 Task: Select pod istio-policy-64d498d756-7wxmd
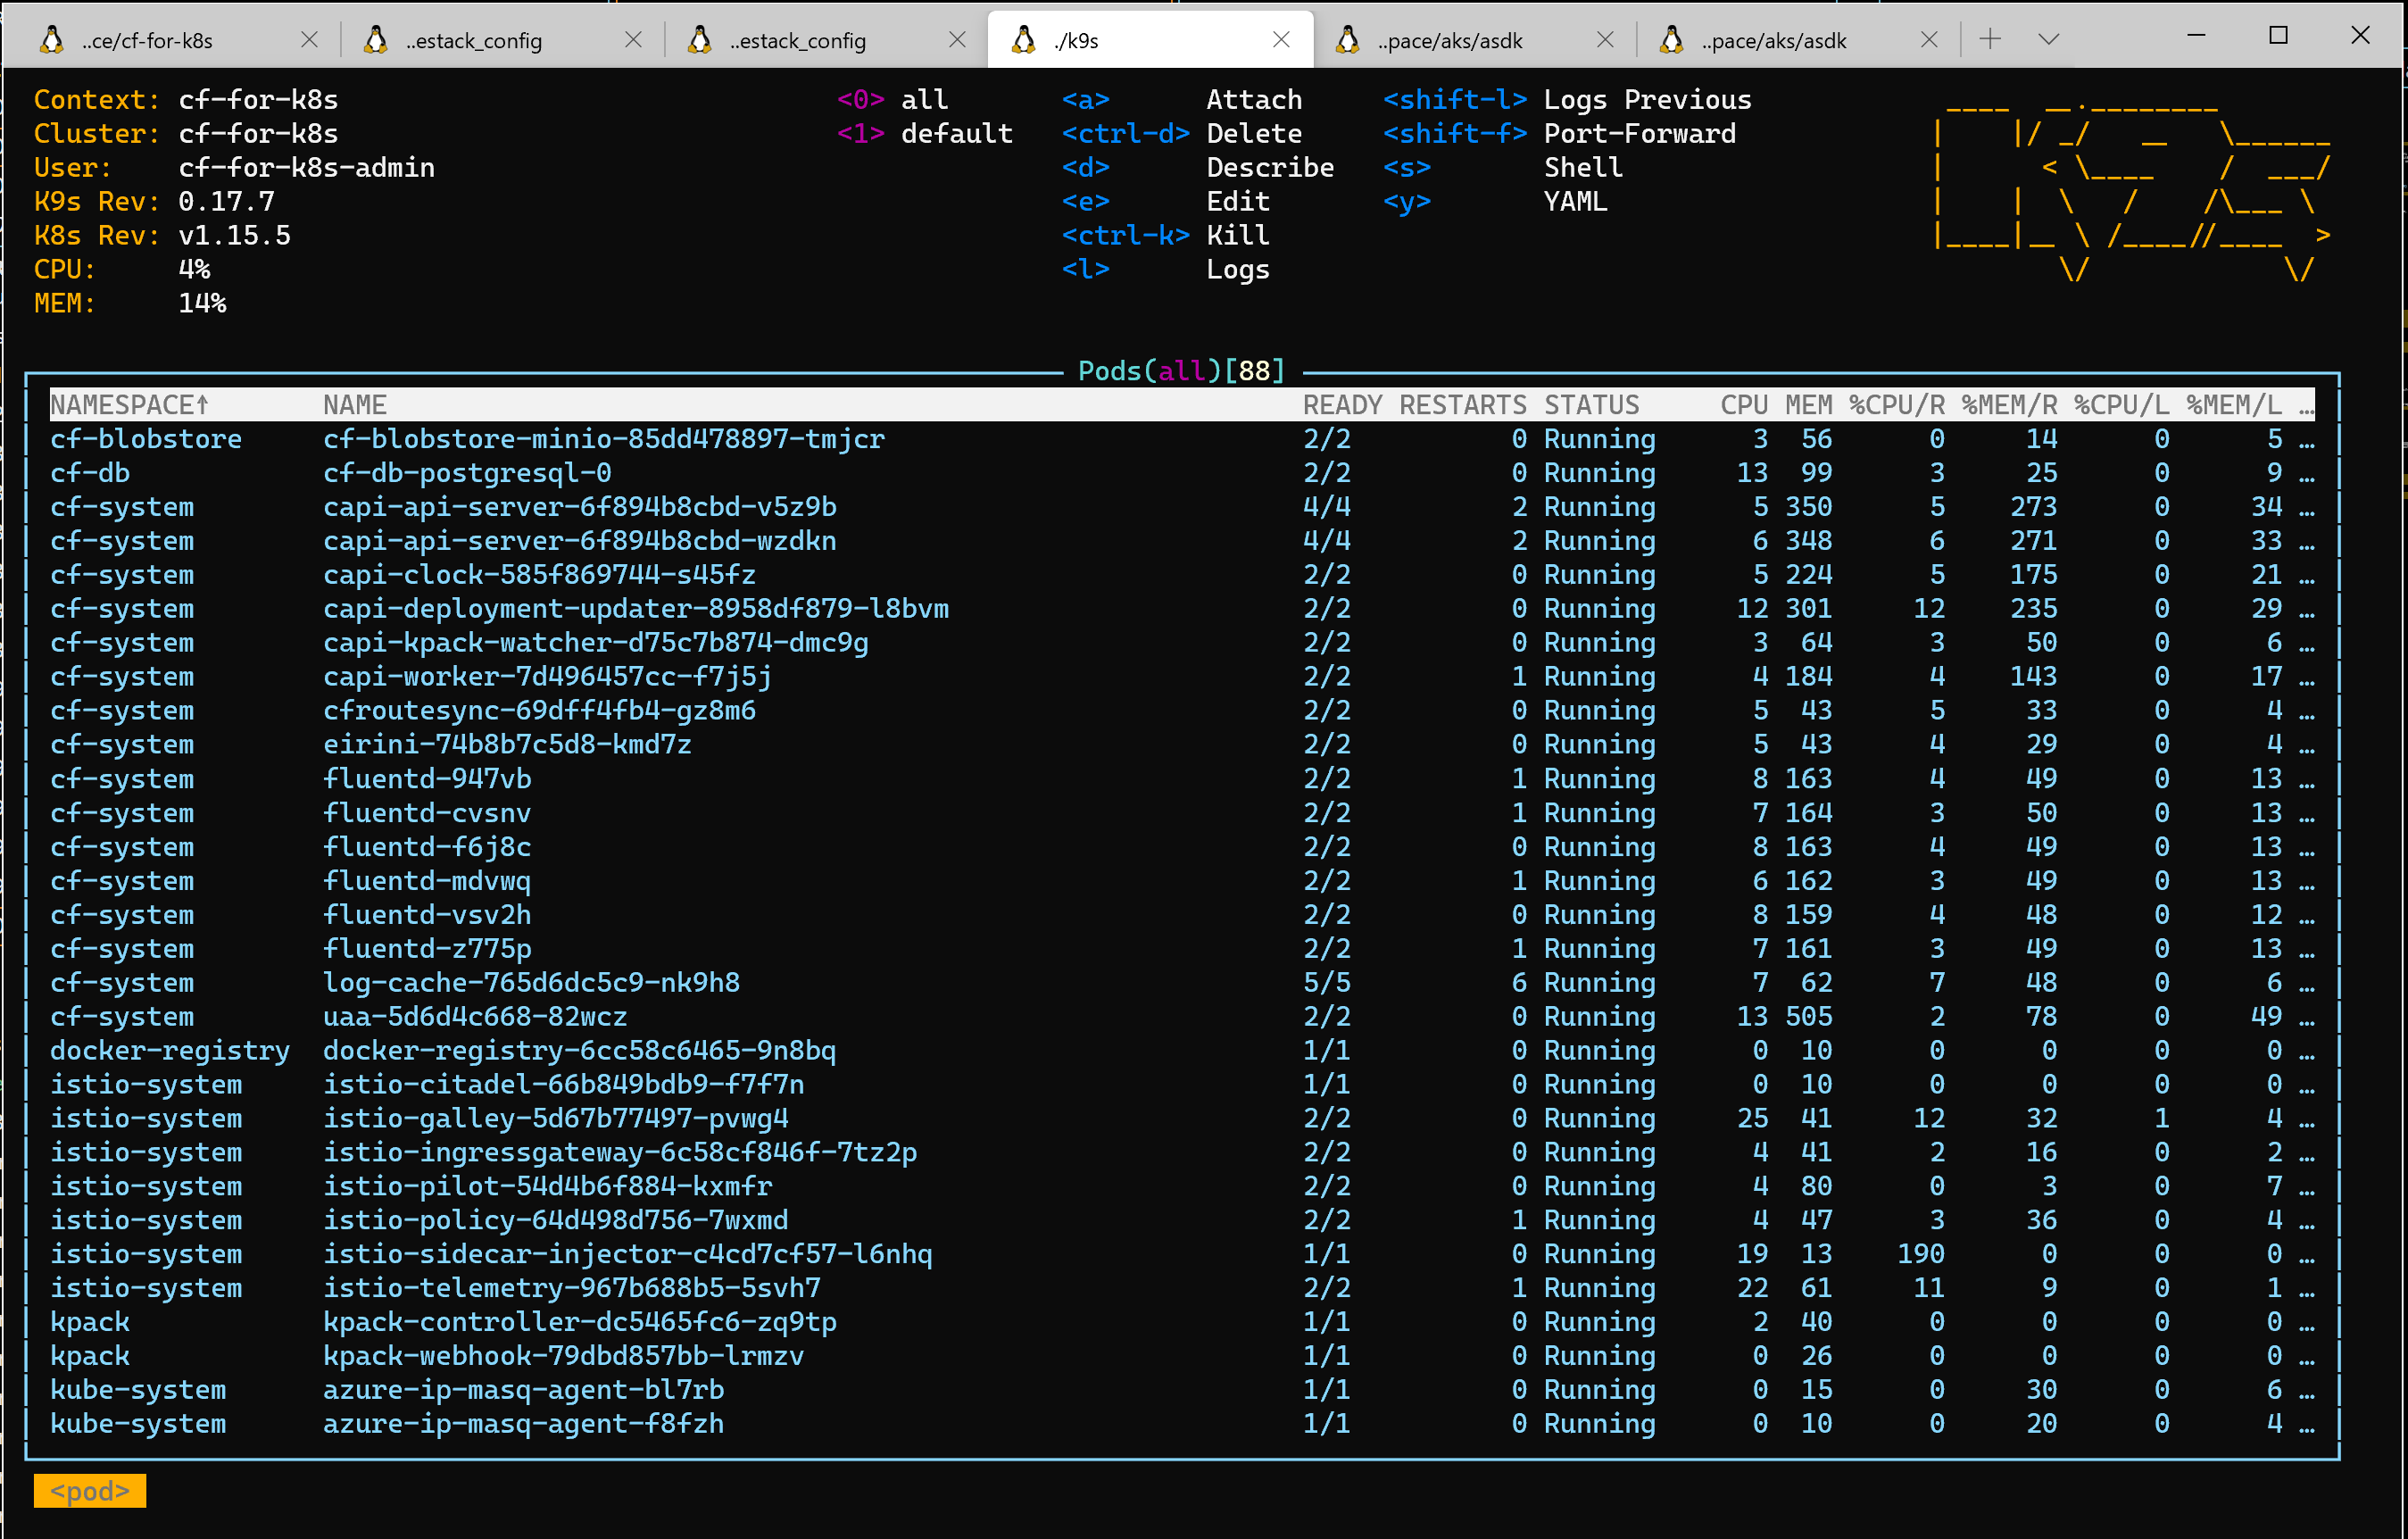1182,1221
